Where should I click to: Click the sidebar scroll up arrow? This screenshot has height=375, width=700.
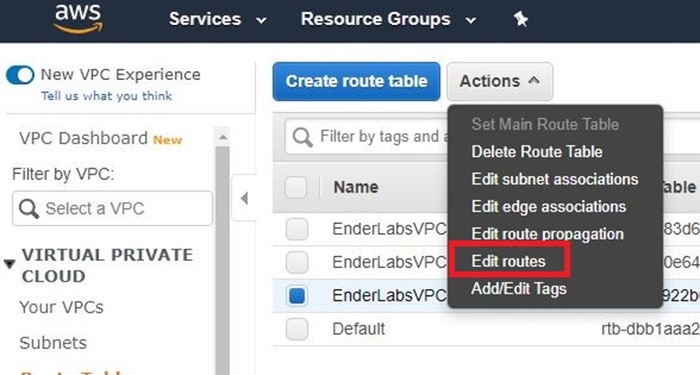point(223,137)
